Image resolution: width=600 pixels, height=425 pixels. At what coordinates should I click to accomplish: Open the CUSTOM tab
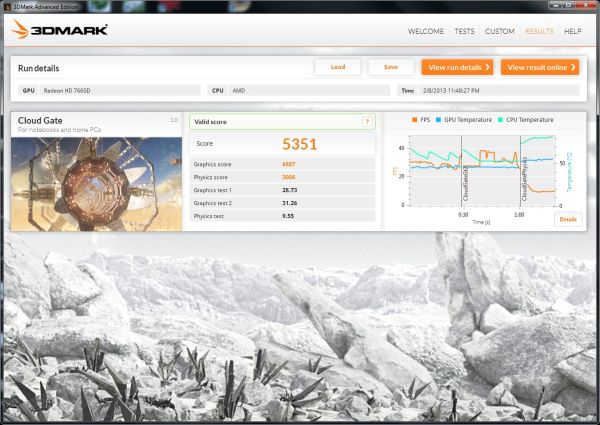tap(499, 31)
